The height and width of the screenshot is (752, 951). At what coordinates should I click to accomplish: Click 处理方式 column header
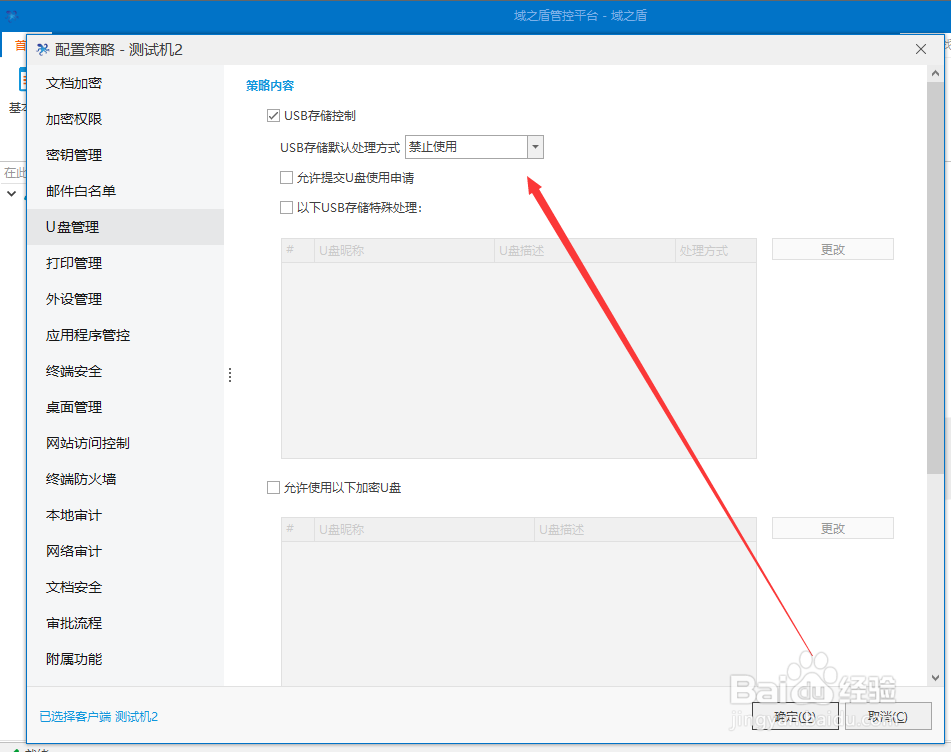(x=716, y=250)
